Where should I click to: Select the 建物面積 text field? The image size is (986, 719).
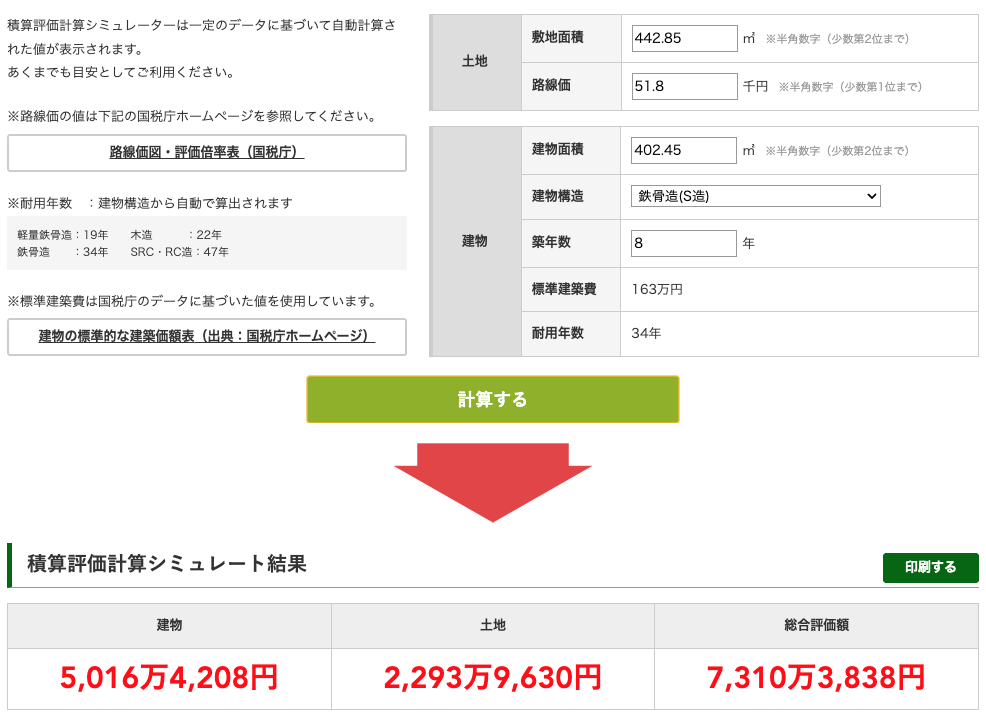coord(684,150)
